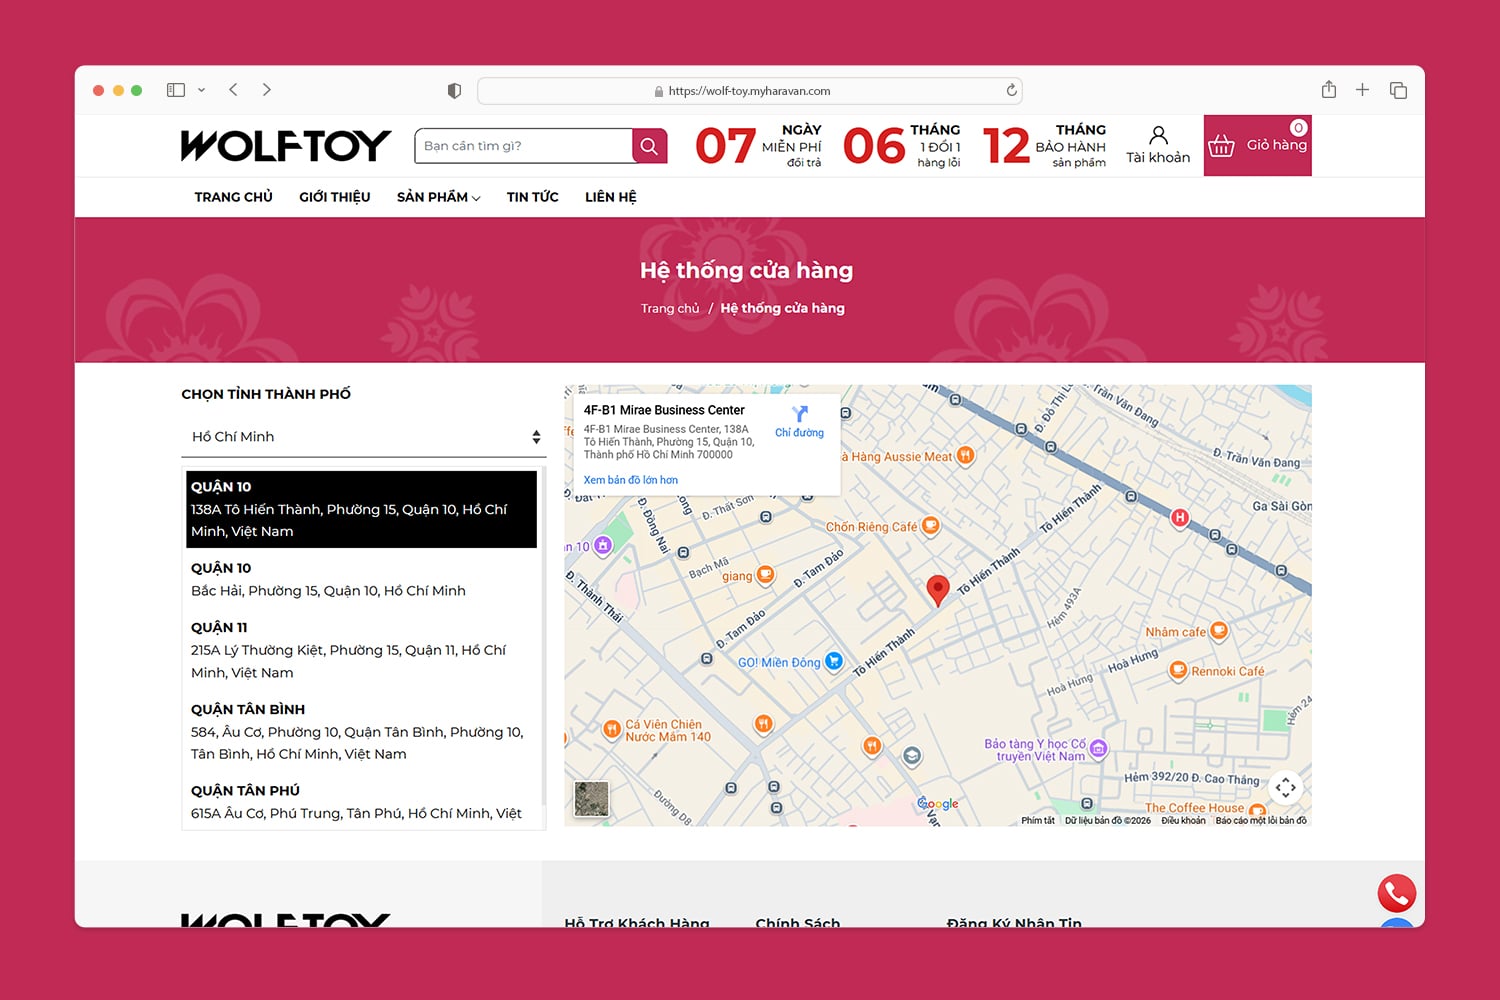Open the sidebar options chevron dropdown

click(201, 90)
